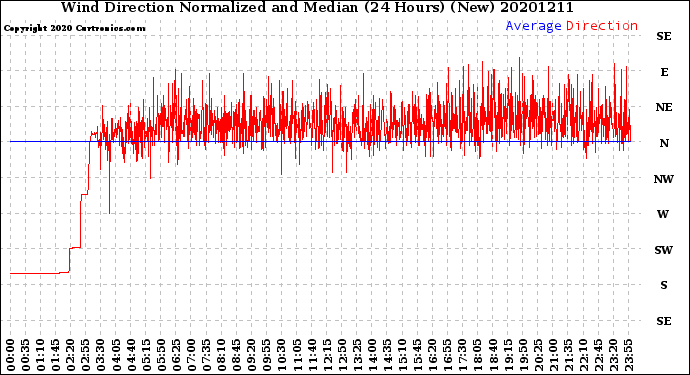Image resolution: width=690 pixels, height=375 pixels.
Task: Select the "04:05" time label
Action: coord(116,355)
